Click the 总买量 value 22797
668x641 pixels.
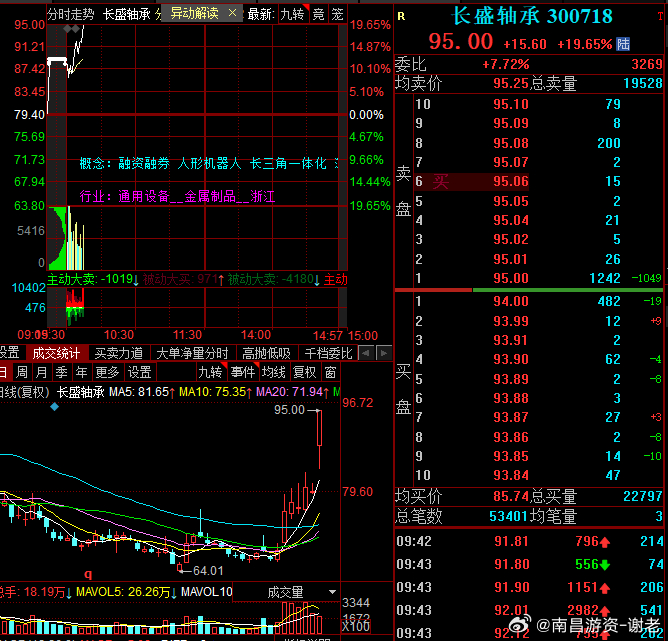pyautogui.click(x=643, y=496)
